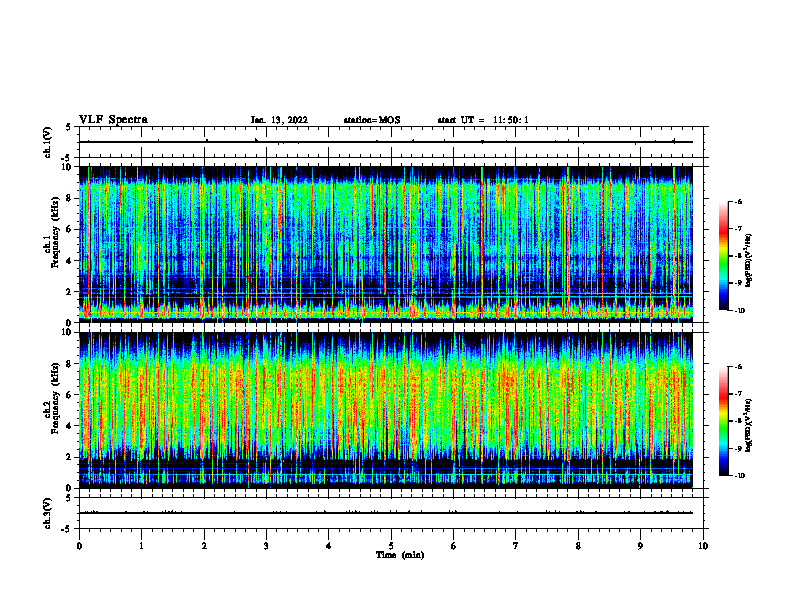Image resolution: width=792 pixels, height=612 pixels.
Task: Click the ch.3 voltage waveform trace
Action: tap(386, 513)
